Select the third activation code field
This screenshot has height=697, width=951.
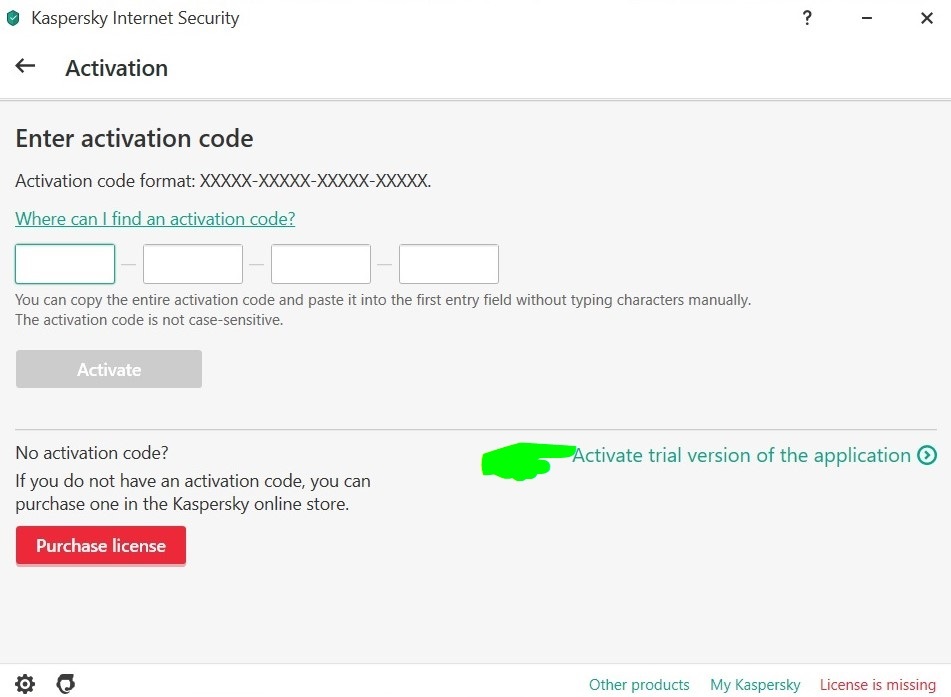point(321,264)
